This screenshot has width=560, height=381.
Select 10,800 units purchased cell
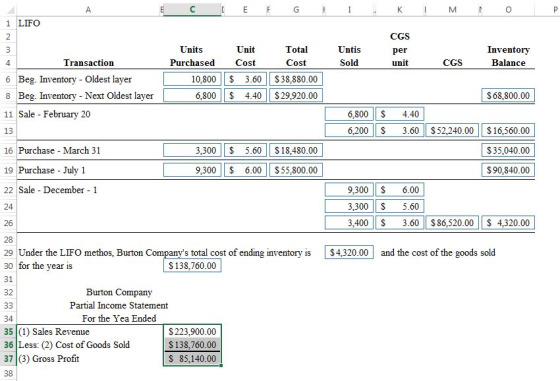pos(192,79)
